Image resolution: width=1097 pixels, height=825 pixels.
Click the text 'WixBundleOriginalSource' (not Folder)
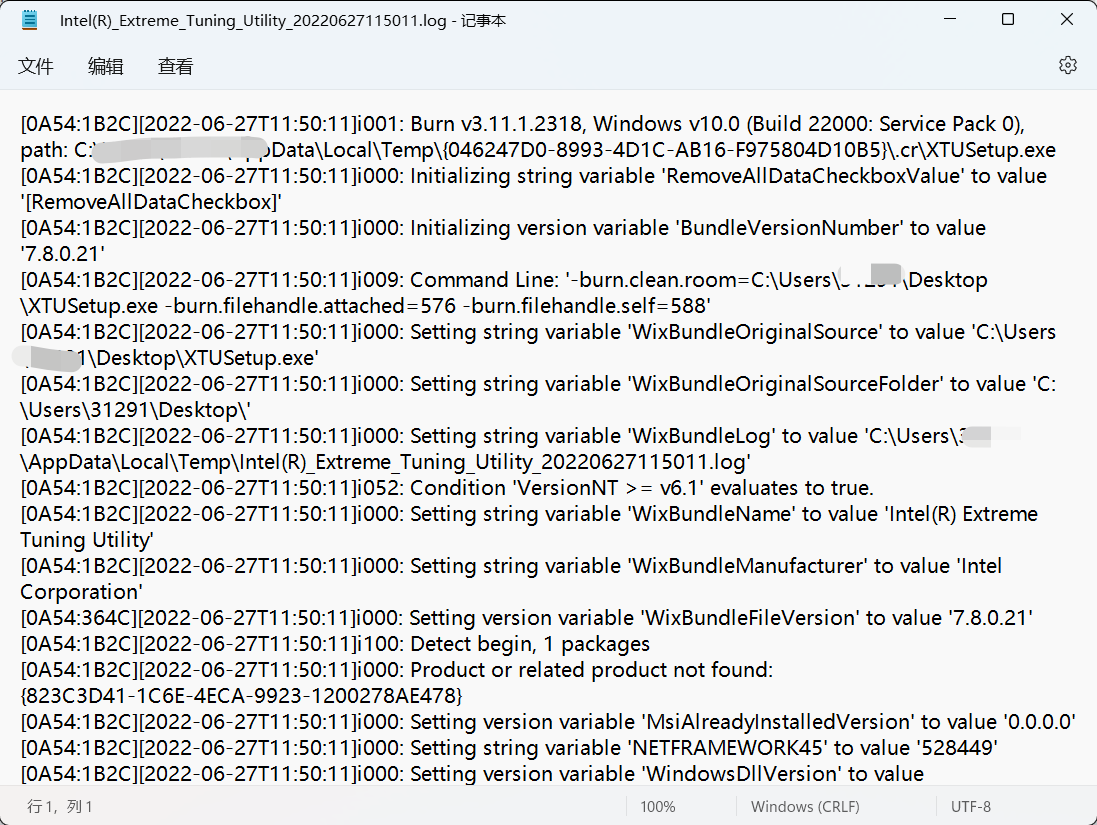[x=754, y=331]
